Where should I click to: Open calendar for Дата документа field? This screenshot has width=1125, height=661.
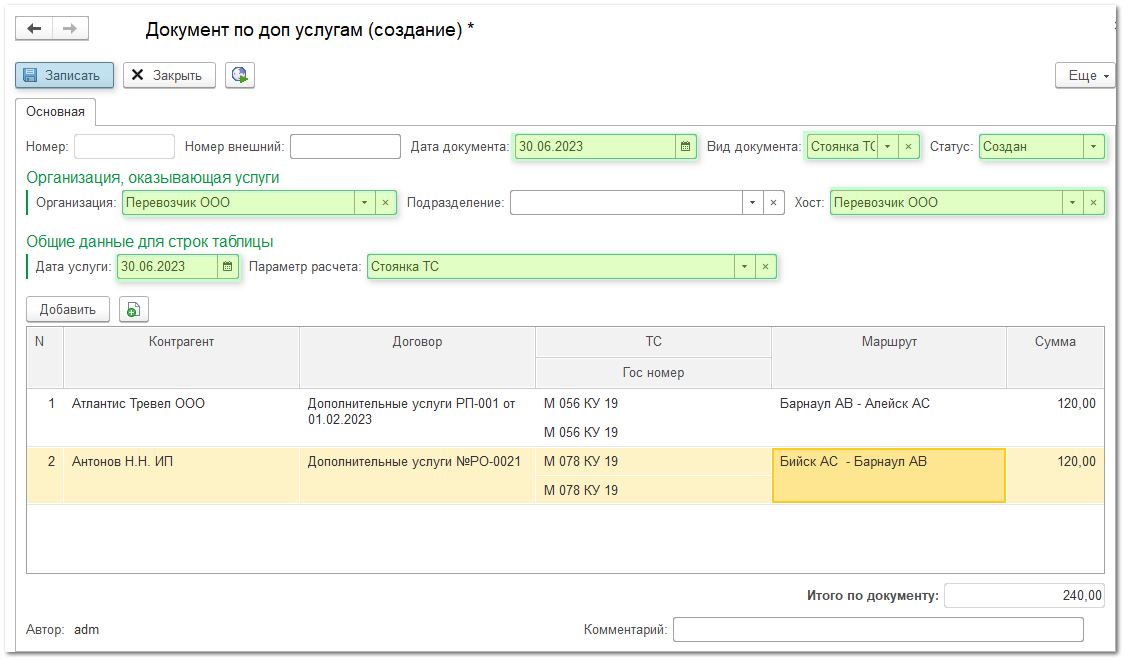(686, 147)
